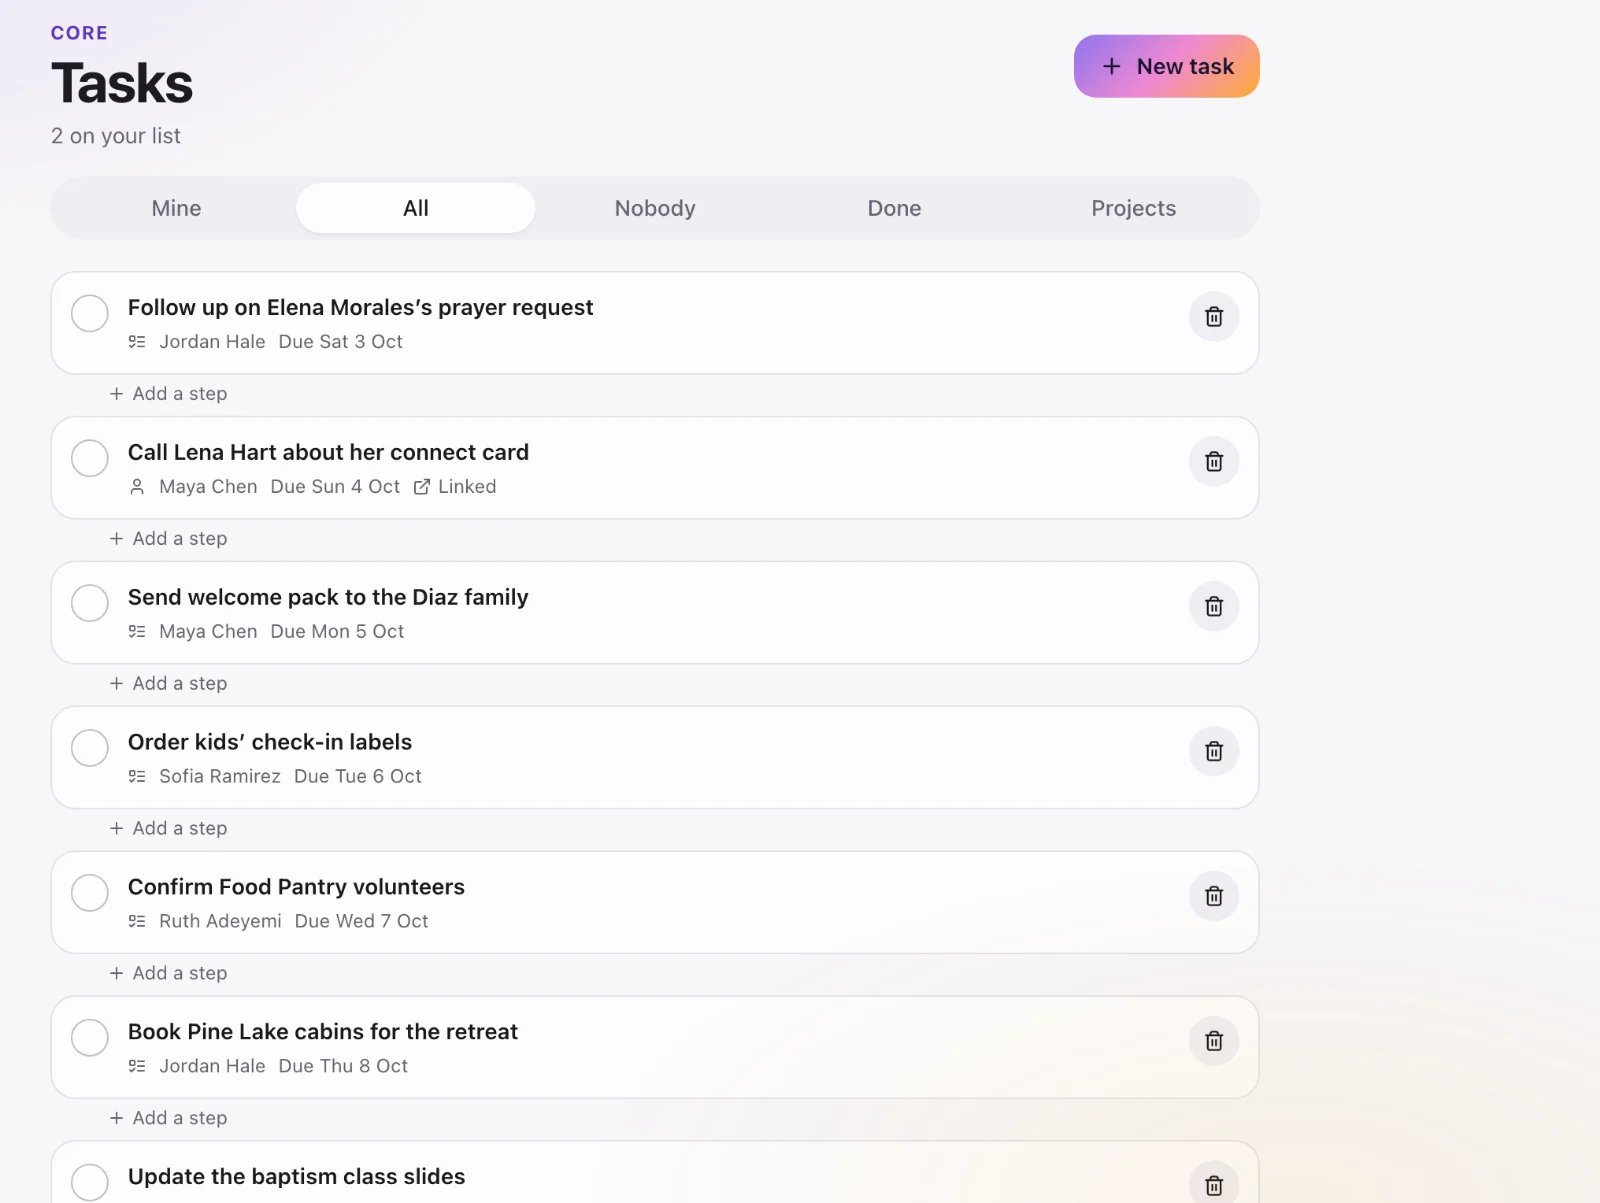Viewport: 1600px width, 1203px height.
Task: Add a step below Diaz family task
Action: 168,684
